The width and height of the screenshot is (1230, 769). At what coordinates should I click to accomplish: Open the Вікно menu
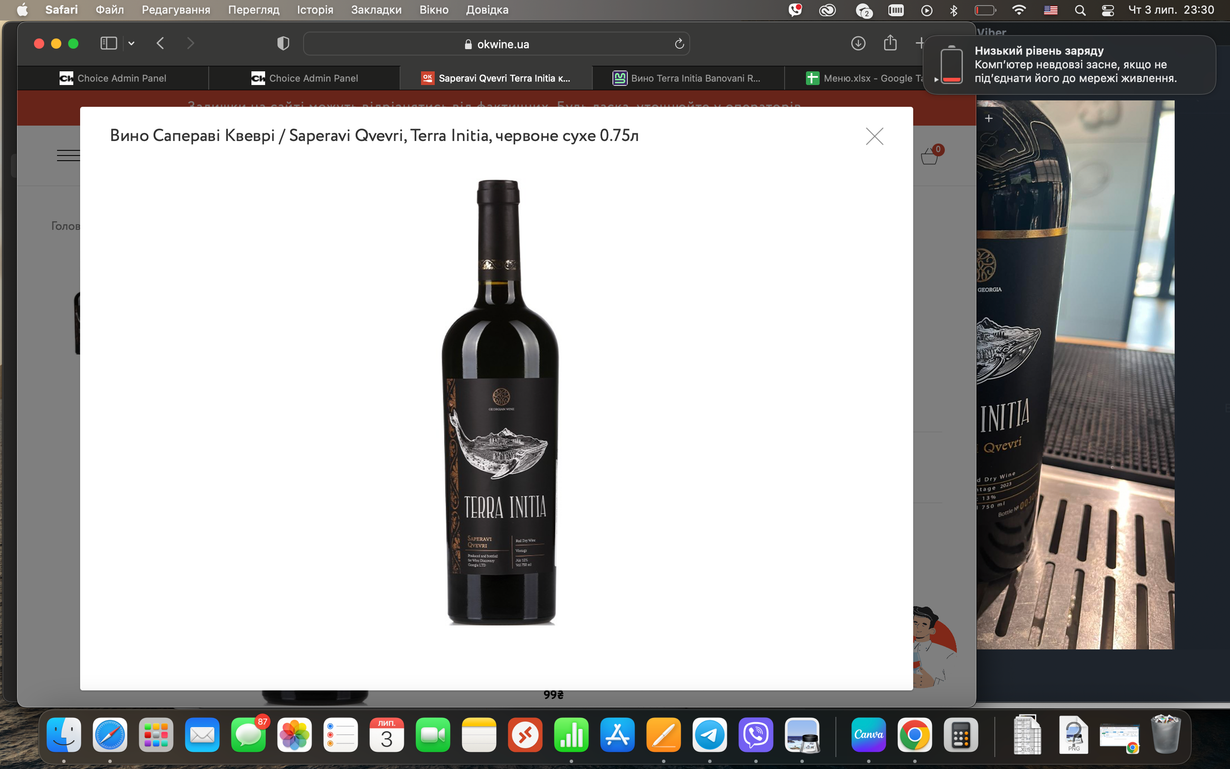[x=434, y=10]
